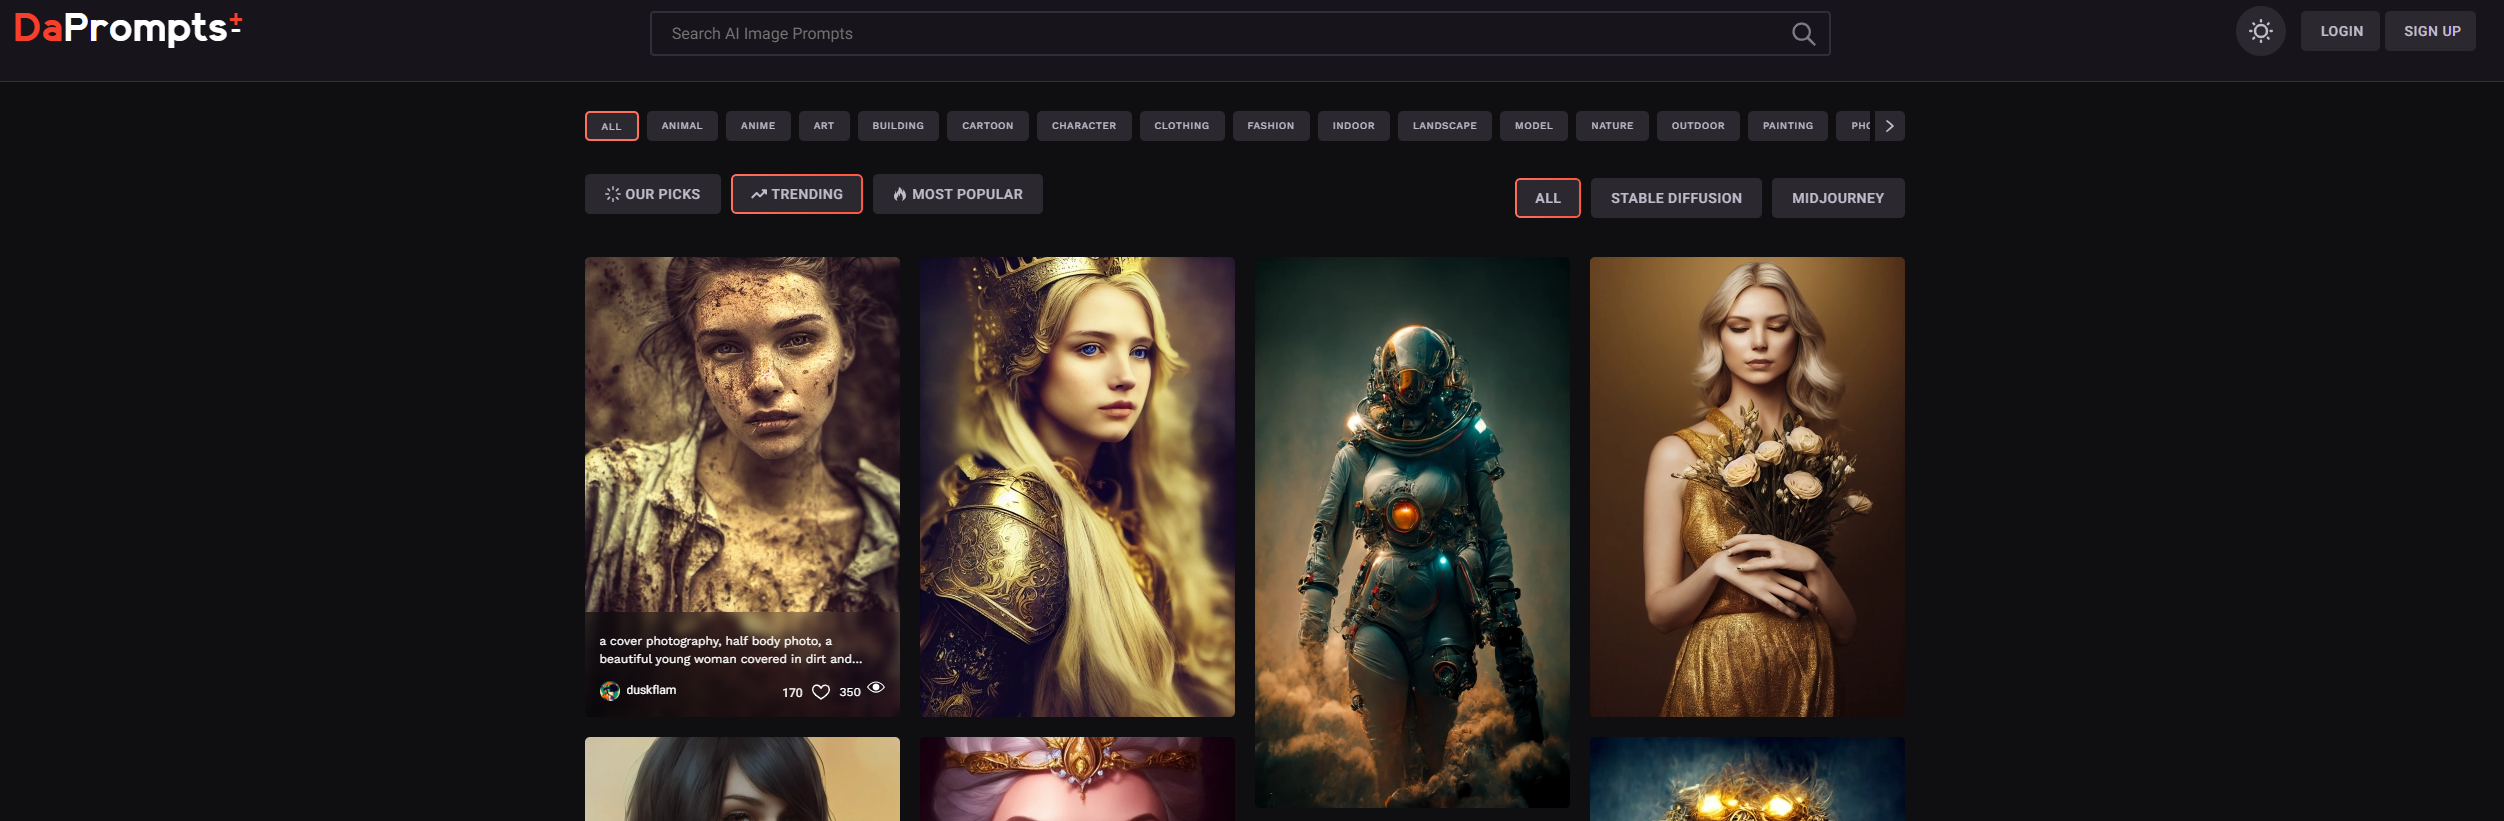Show MOST POPULAR prompts
The width and height of the screenshot is (2504, 821).
click(x=958, y=194)
